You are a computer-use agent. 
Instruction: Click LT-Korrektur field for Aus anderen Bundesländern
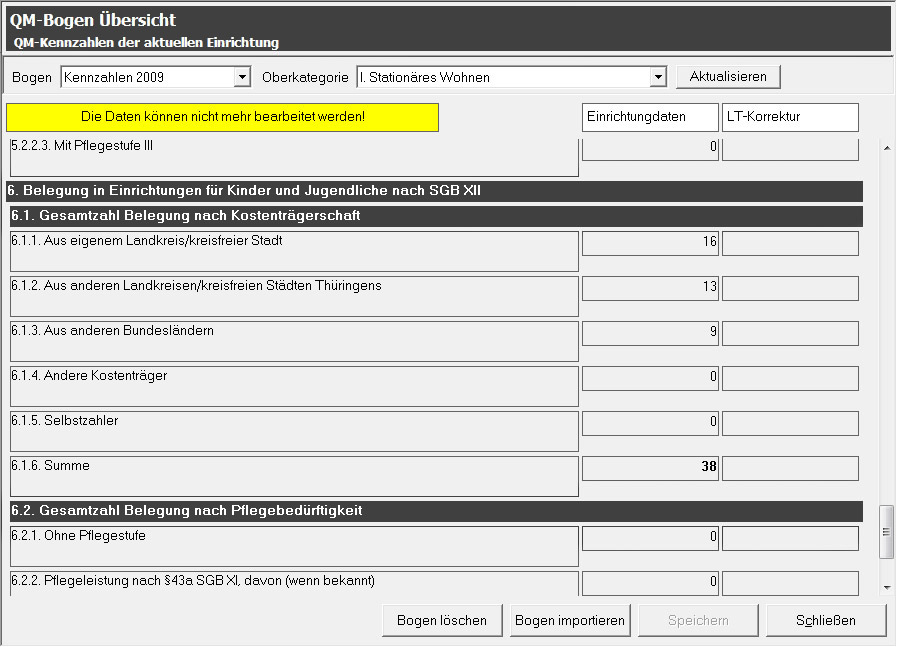pos(790,333)
